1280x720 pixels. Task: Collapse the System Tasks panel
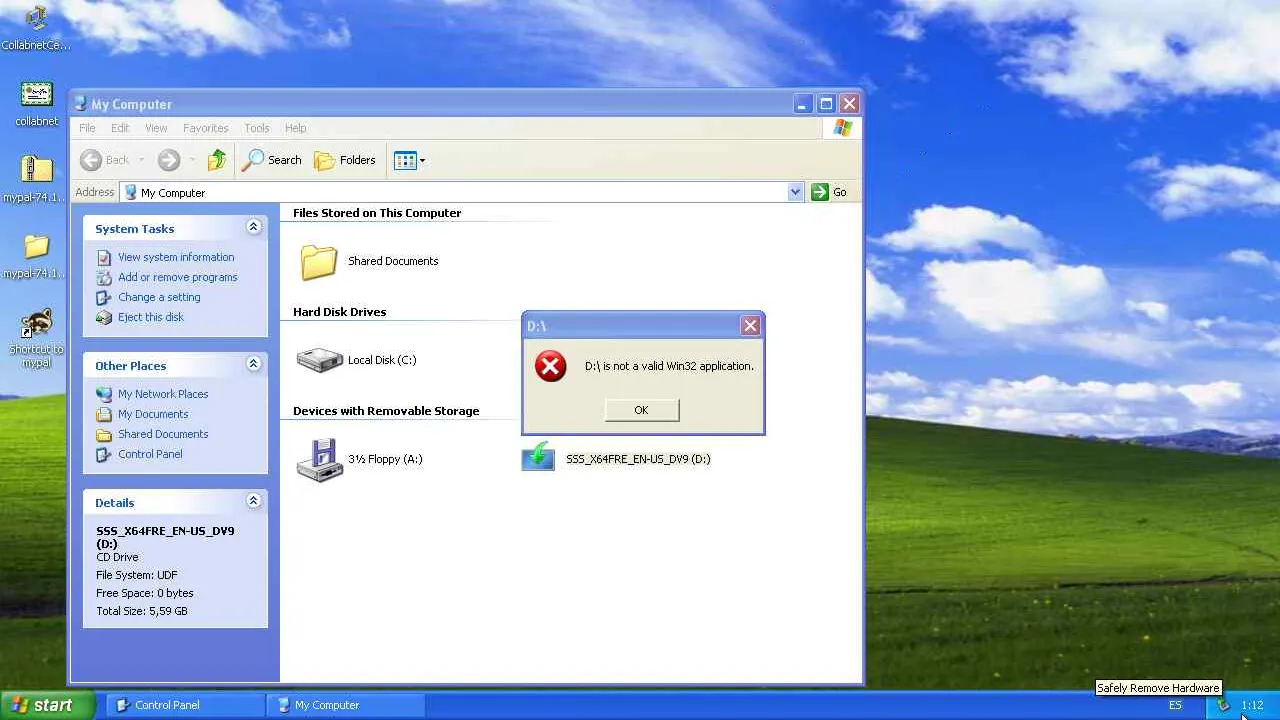click(x=254, y=227)
